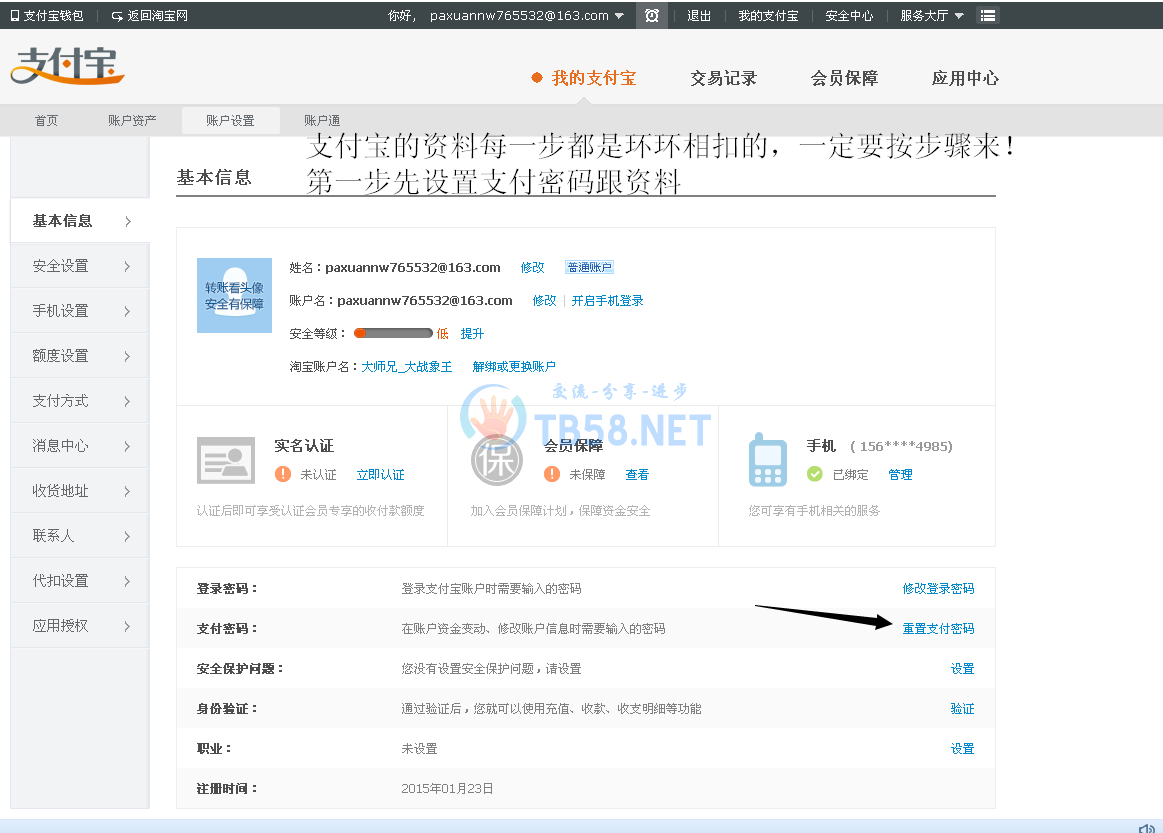Click 设置 for 安全保护问题
The width and height of the screenshot is (1163, 833).
[x=963, y=668]
